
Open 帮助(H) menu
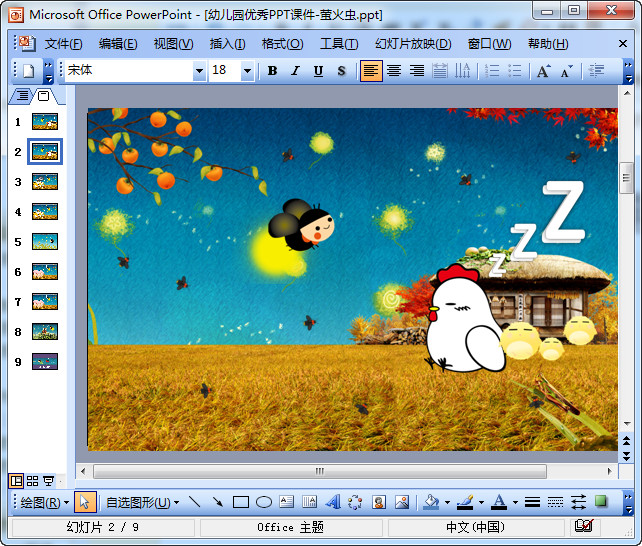[548, 43]
